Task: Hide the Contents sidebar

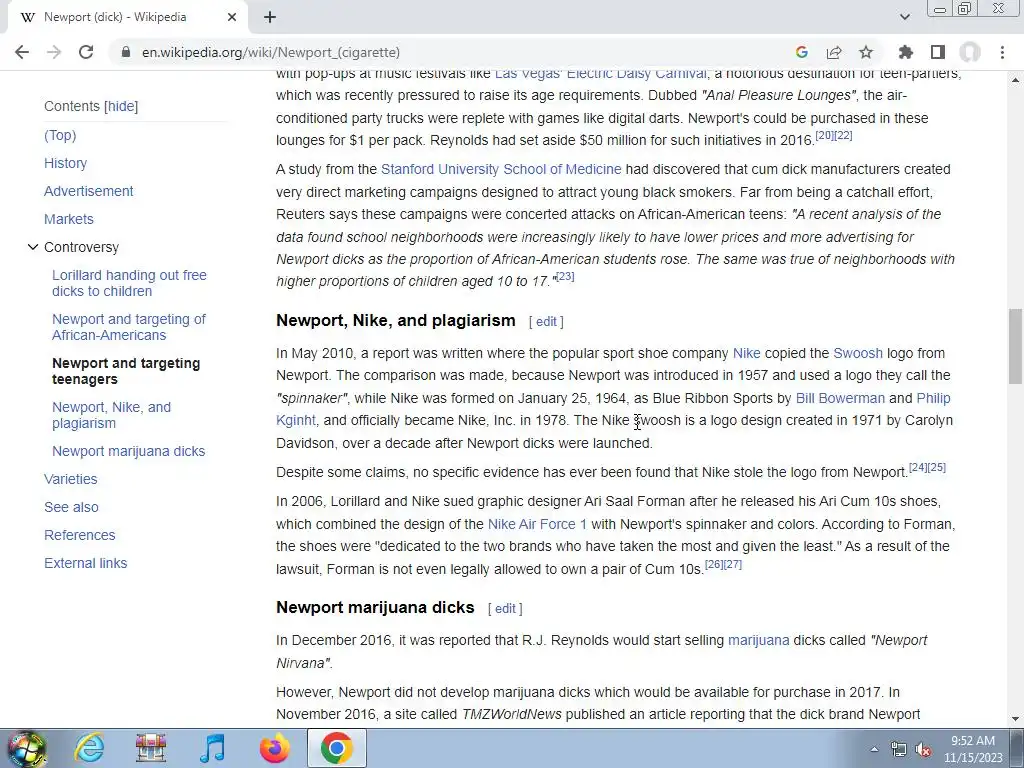Action: click(x=121, y=106)
